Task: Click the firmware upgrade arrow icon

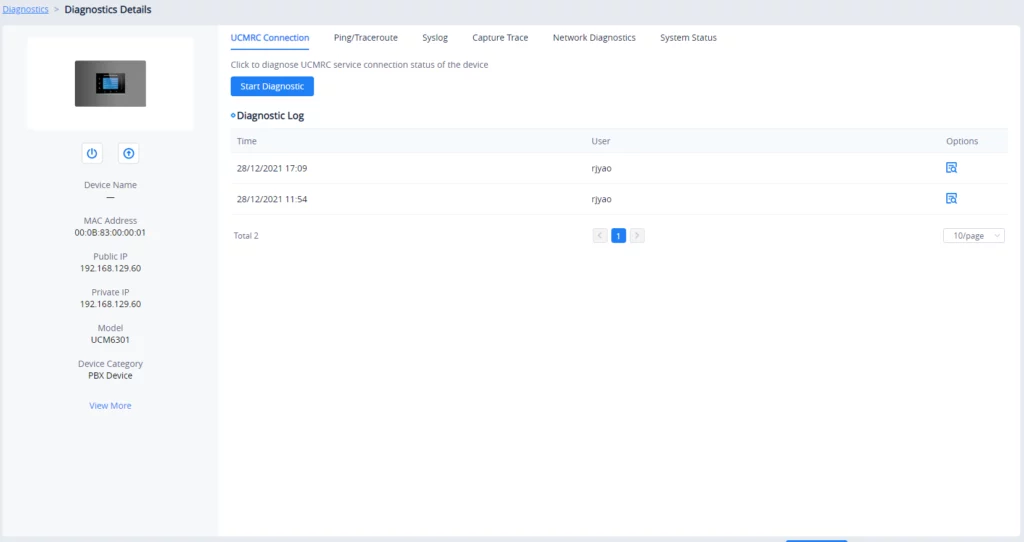Action: click(x=129, y=153)
